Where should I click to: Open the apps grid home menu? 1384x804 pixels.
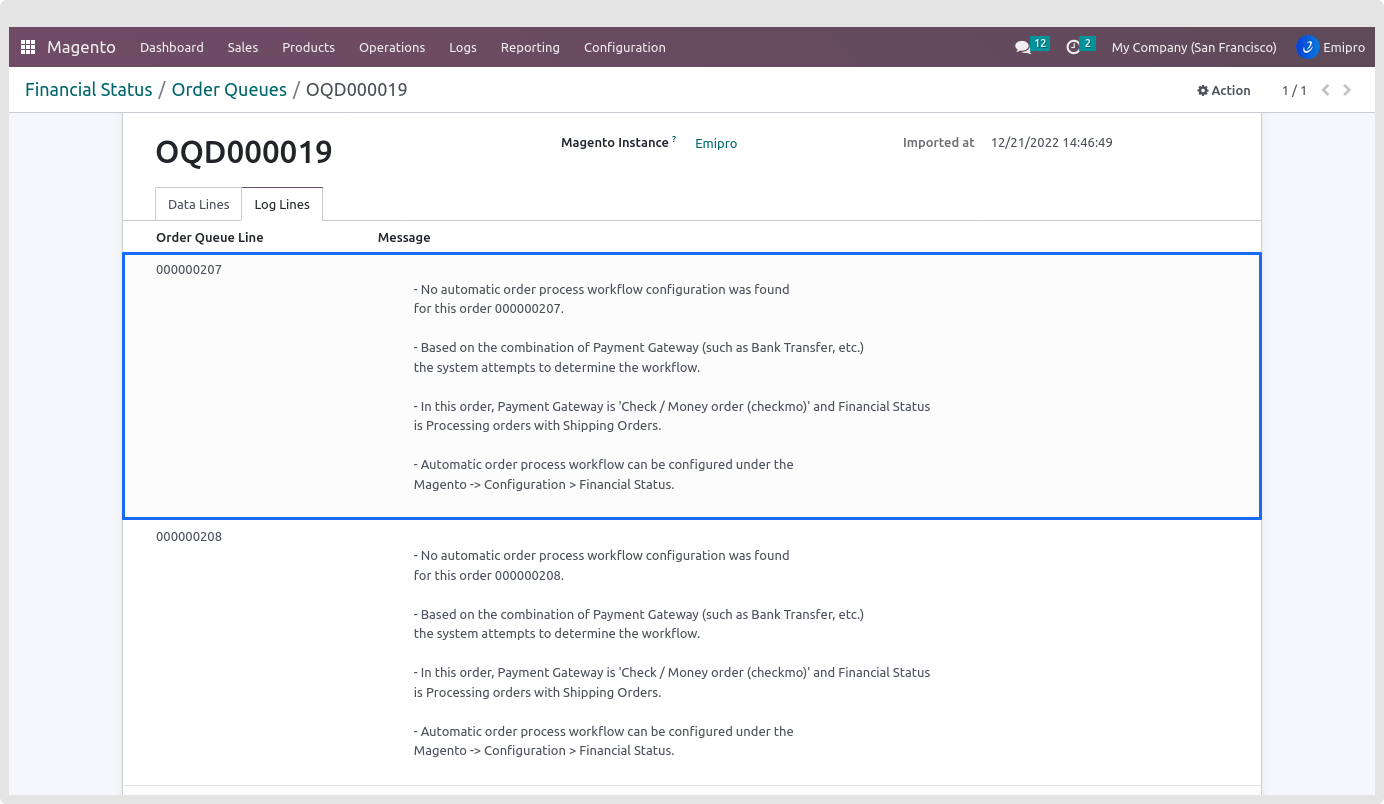(x=28, y=47)
